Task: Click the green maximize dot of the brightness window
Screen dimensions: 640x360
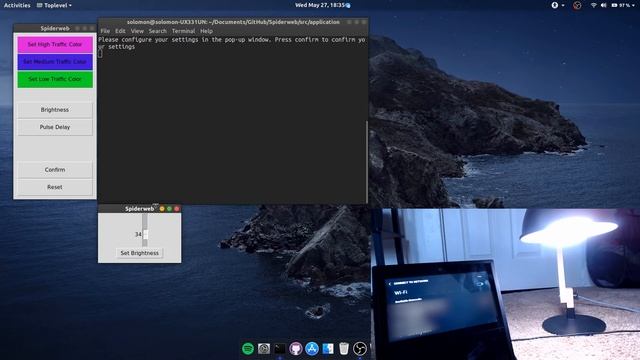Action: tap(169, 209)
